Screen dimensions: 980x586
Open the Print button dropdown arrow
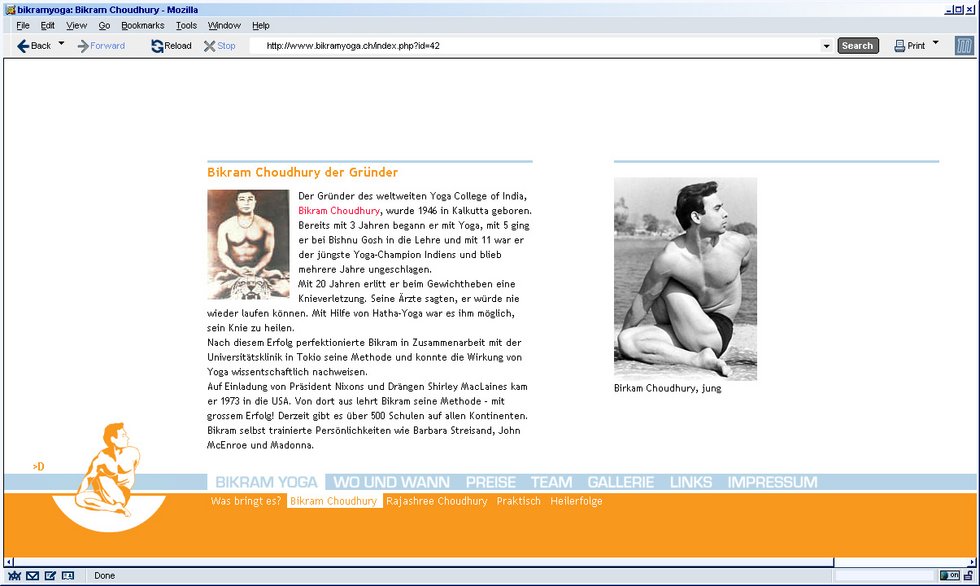pyautogui.click(x=936, y=43)
